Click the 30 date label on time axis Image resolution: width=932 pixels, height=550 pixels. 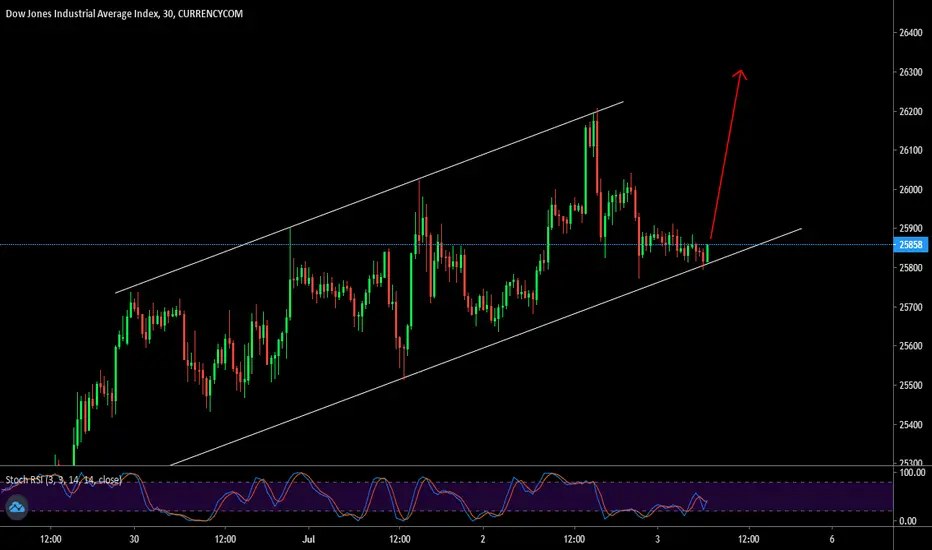click(x=134, y=539)
